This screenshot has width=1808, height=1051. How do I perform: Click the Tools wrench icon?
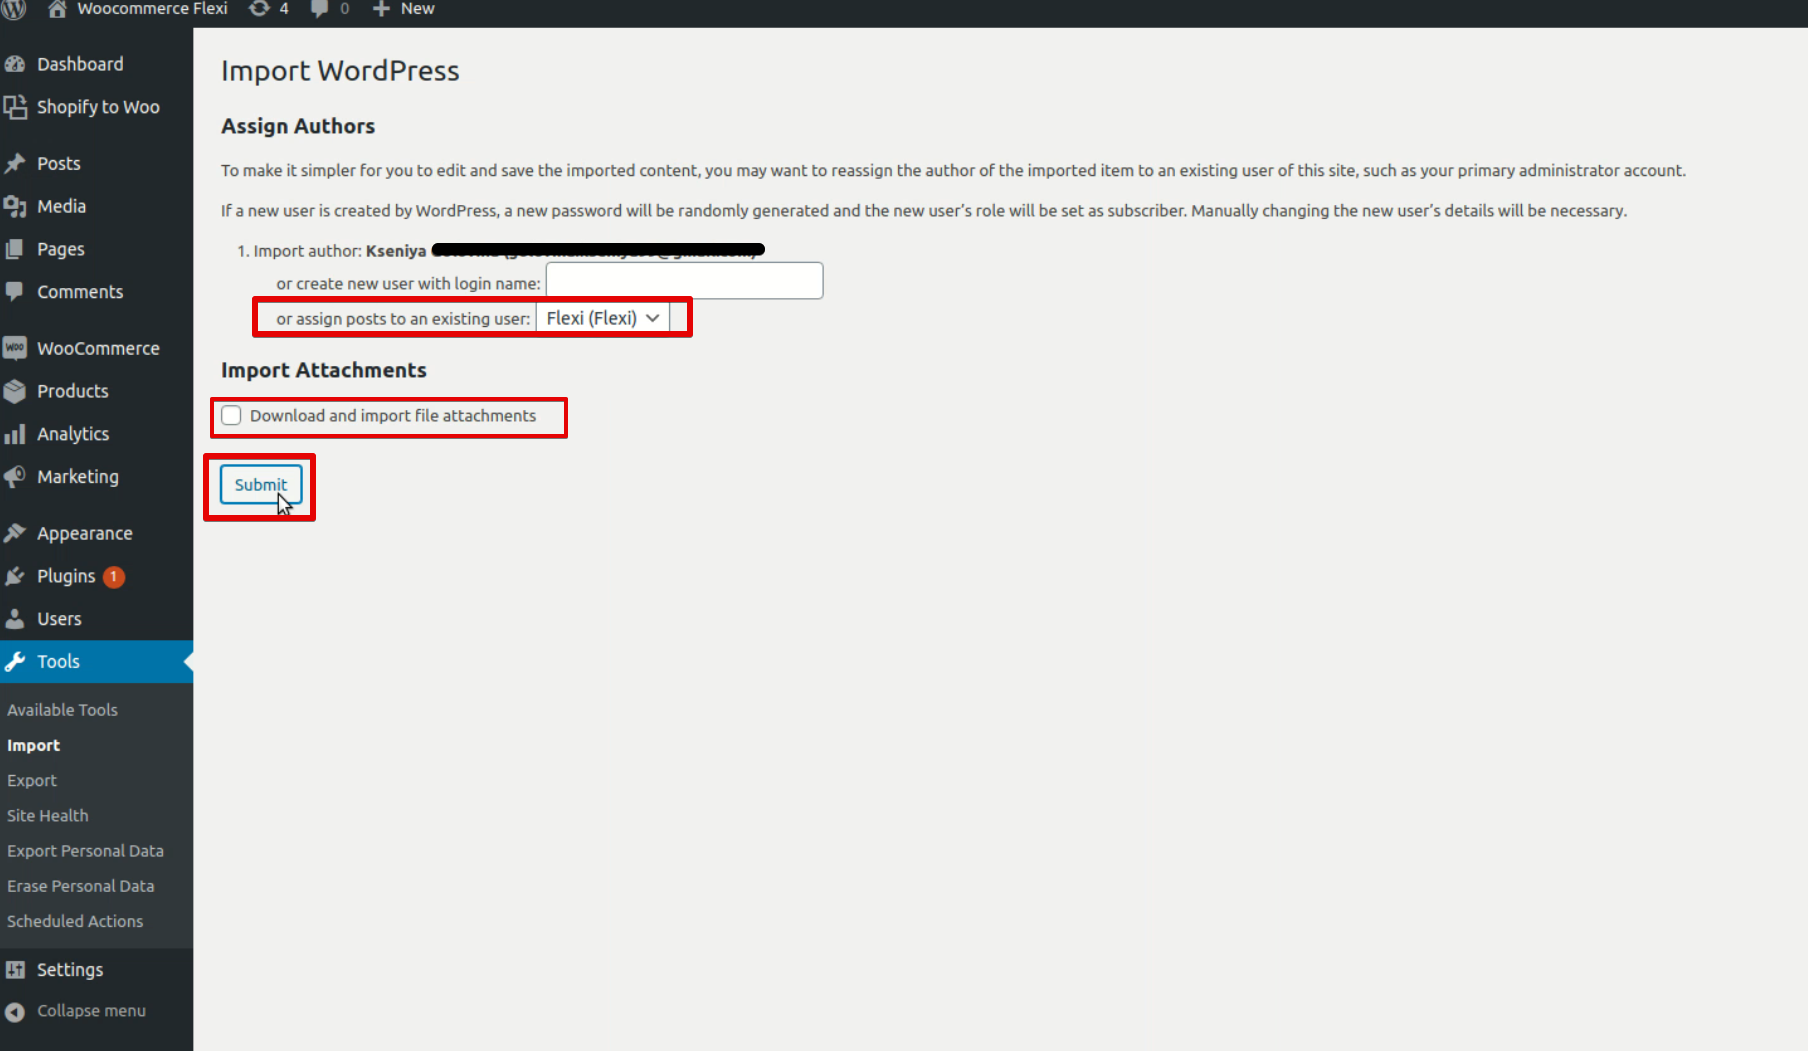(x=15, y=661)
